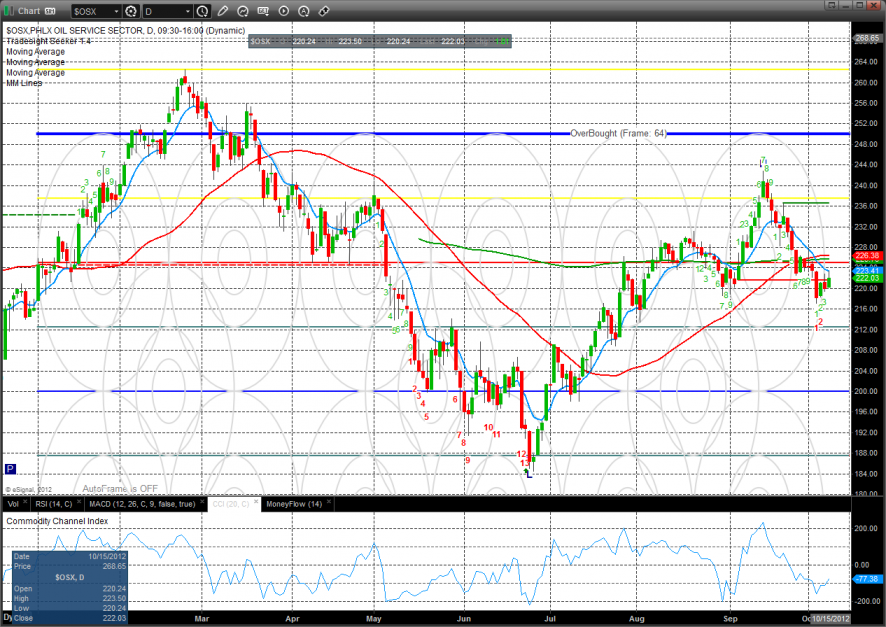Expand the $OSX symbol dropdown
The height and width of the screenshot is (627, 886).
(116, 11)
